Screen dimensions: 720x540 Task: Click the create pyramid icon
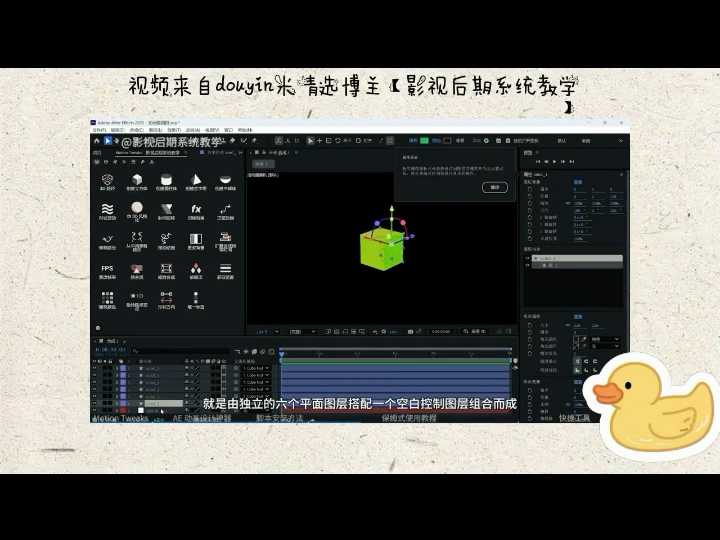click(196, 180)
